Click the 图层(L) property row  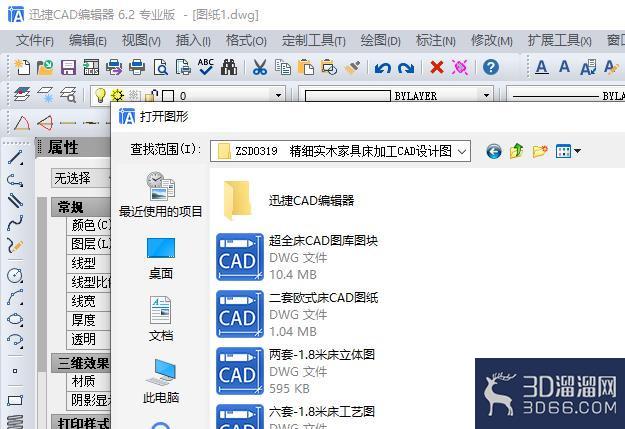(88, 244)
